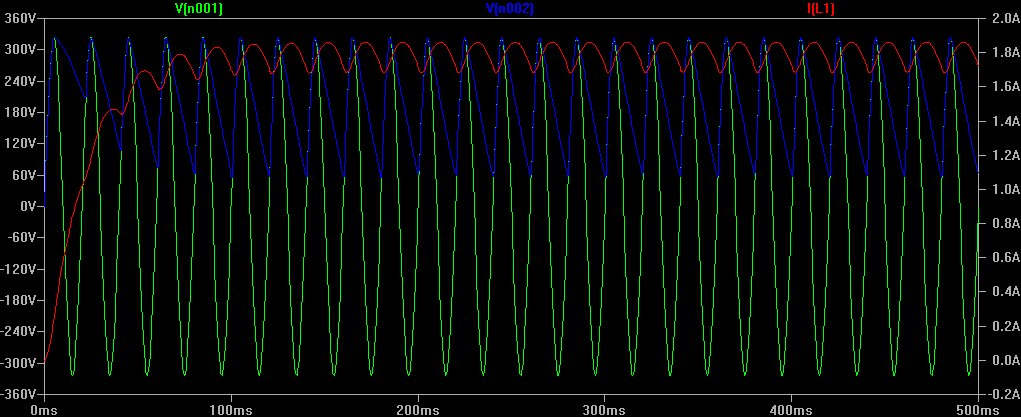Click the 1.4A current axis label
Image resolution: width=1021 pixels, height=417 pixels.
(1001, 121)
